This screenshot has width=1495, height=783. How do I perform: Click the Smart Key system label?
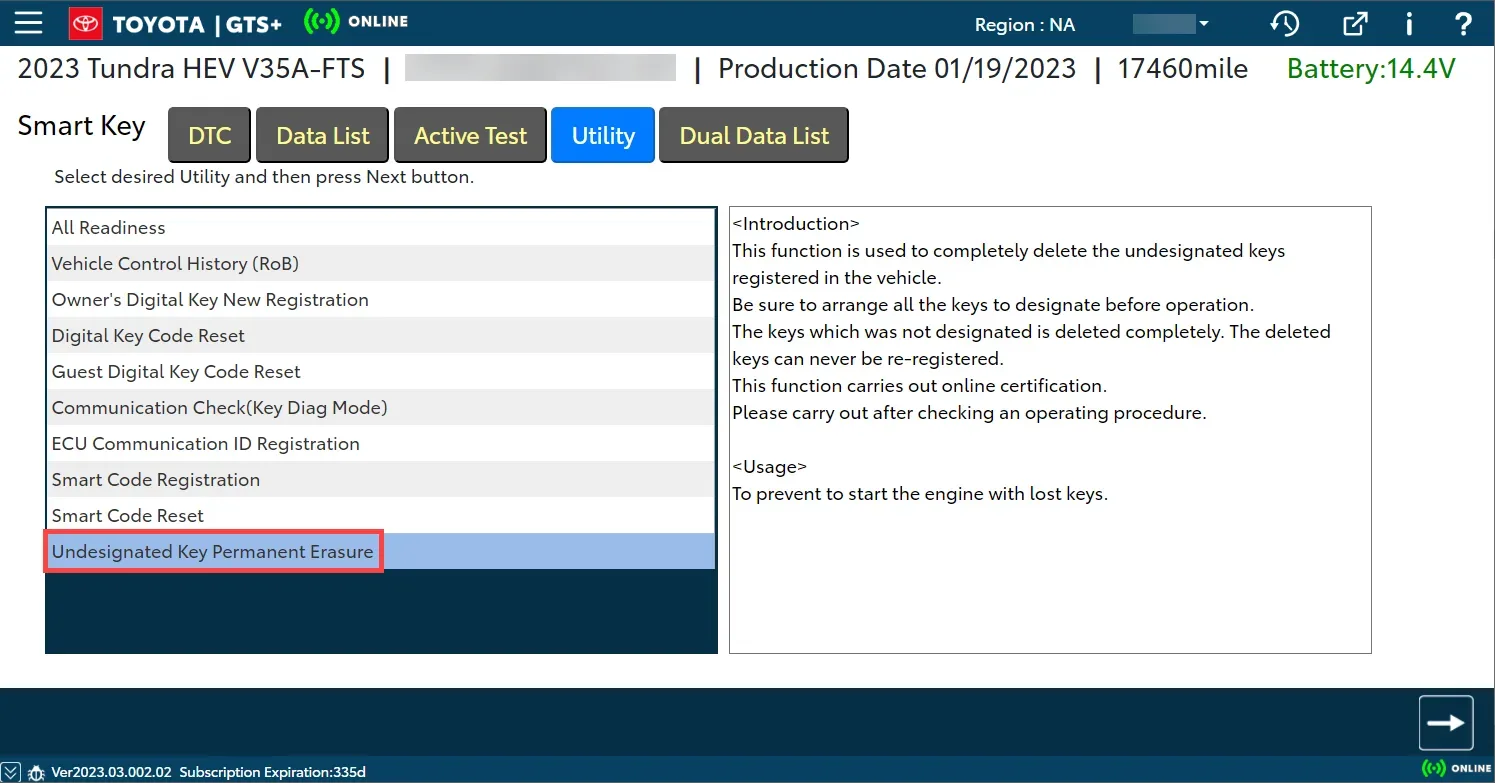82,127
